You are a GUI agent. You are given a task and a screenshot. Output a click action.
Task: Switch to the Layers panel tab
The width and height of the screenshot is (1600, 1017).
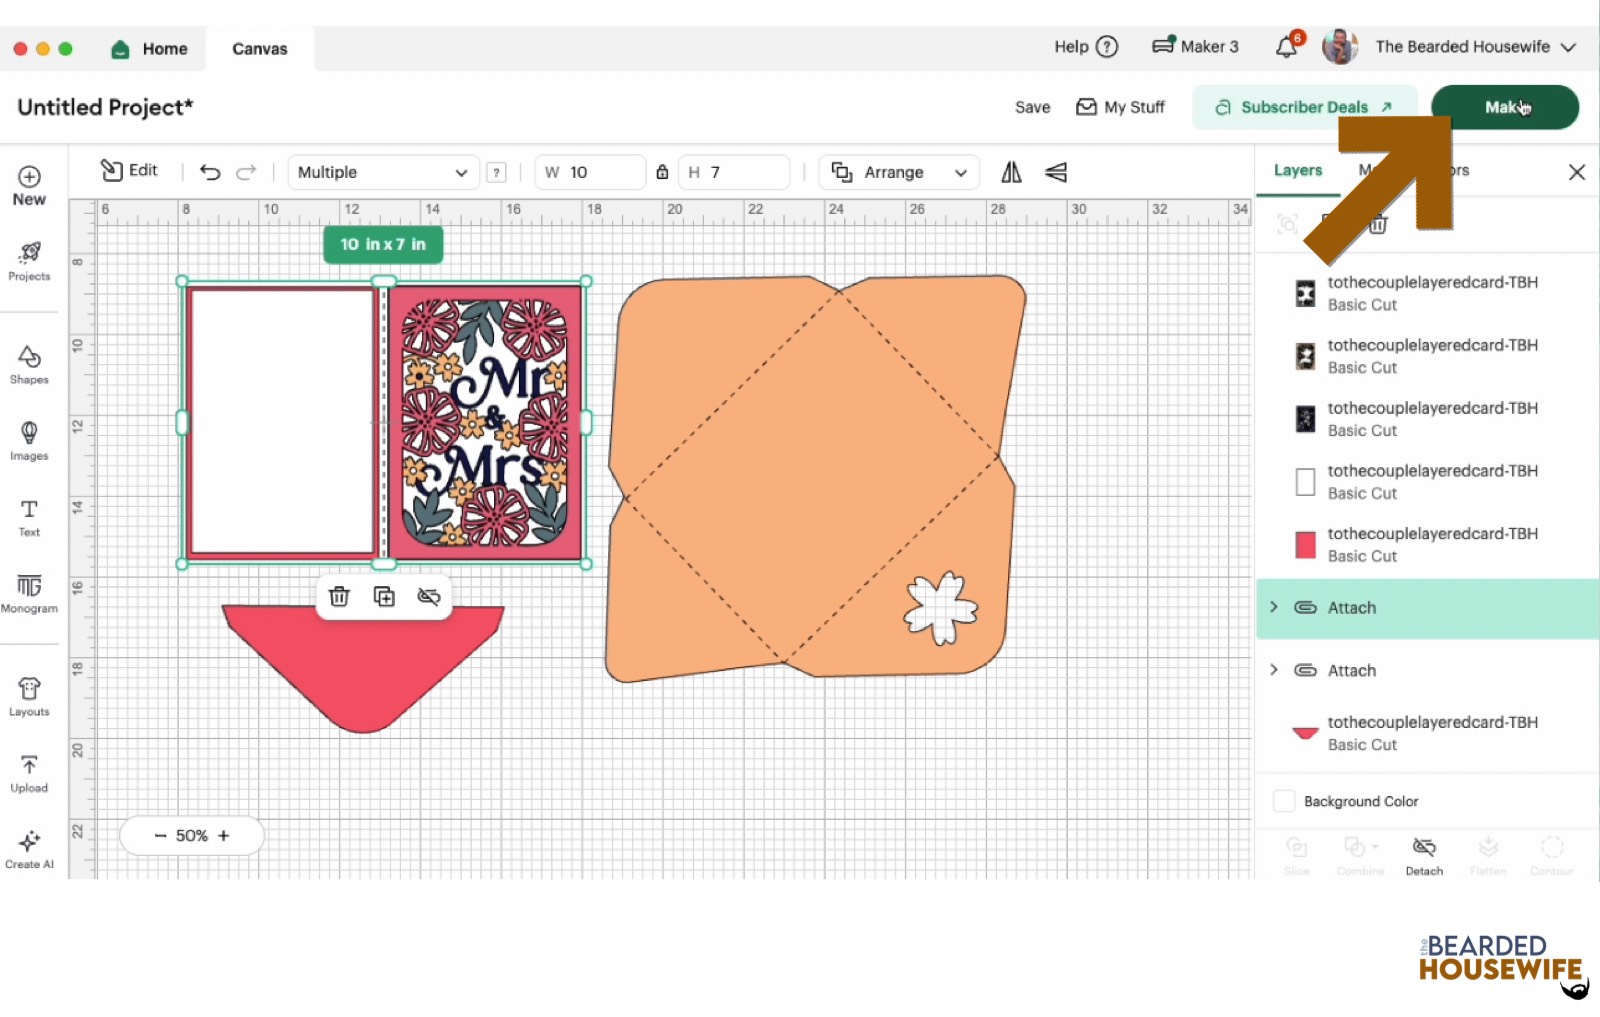[x=1297, y=170]
